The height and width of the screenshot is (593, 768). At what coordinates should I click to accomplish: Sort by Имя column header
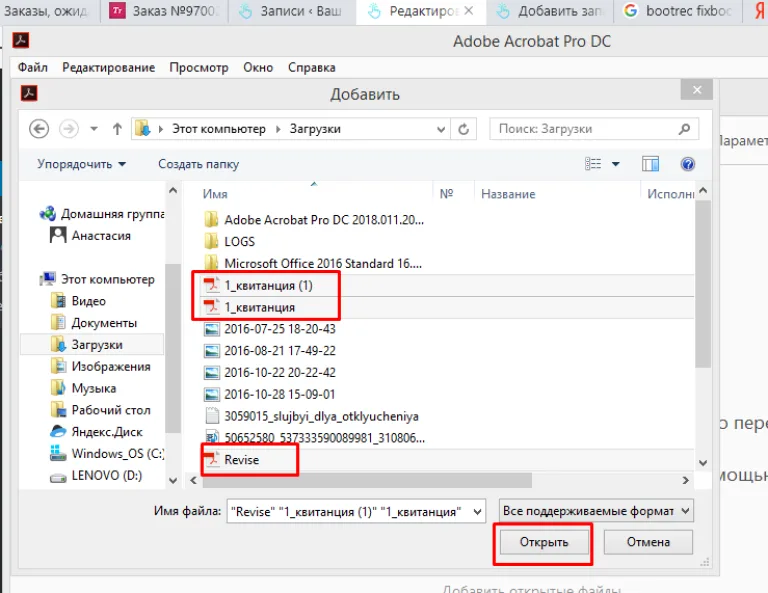(x=215, y=194)
